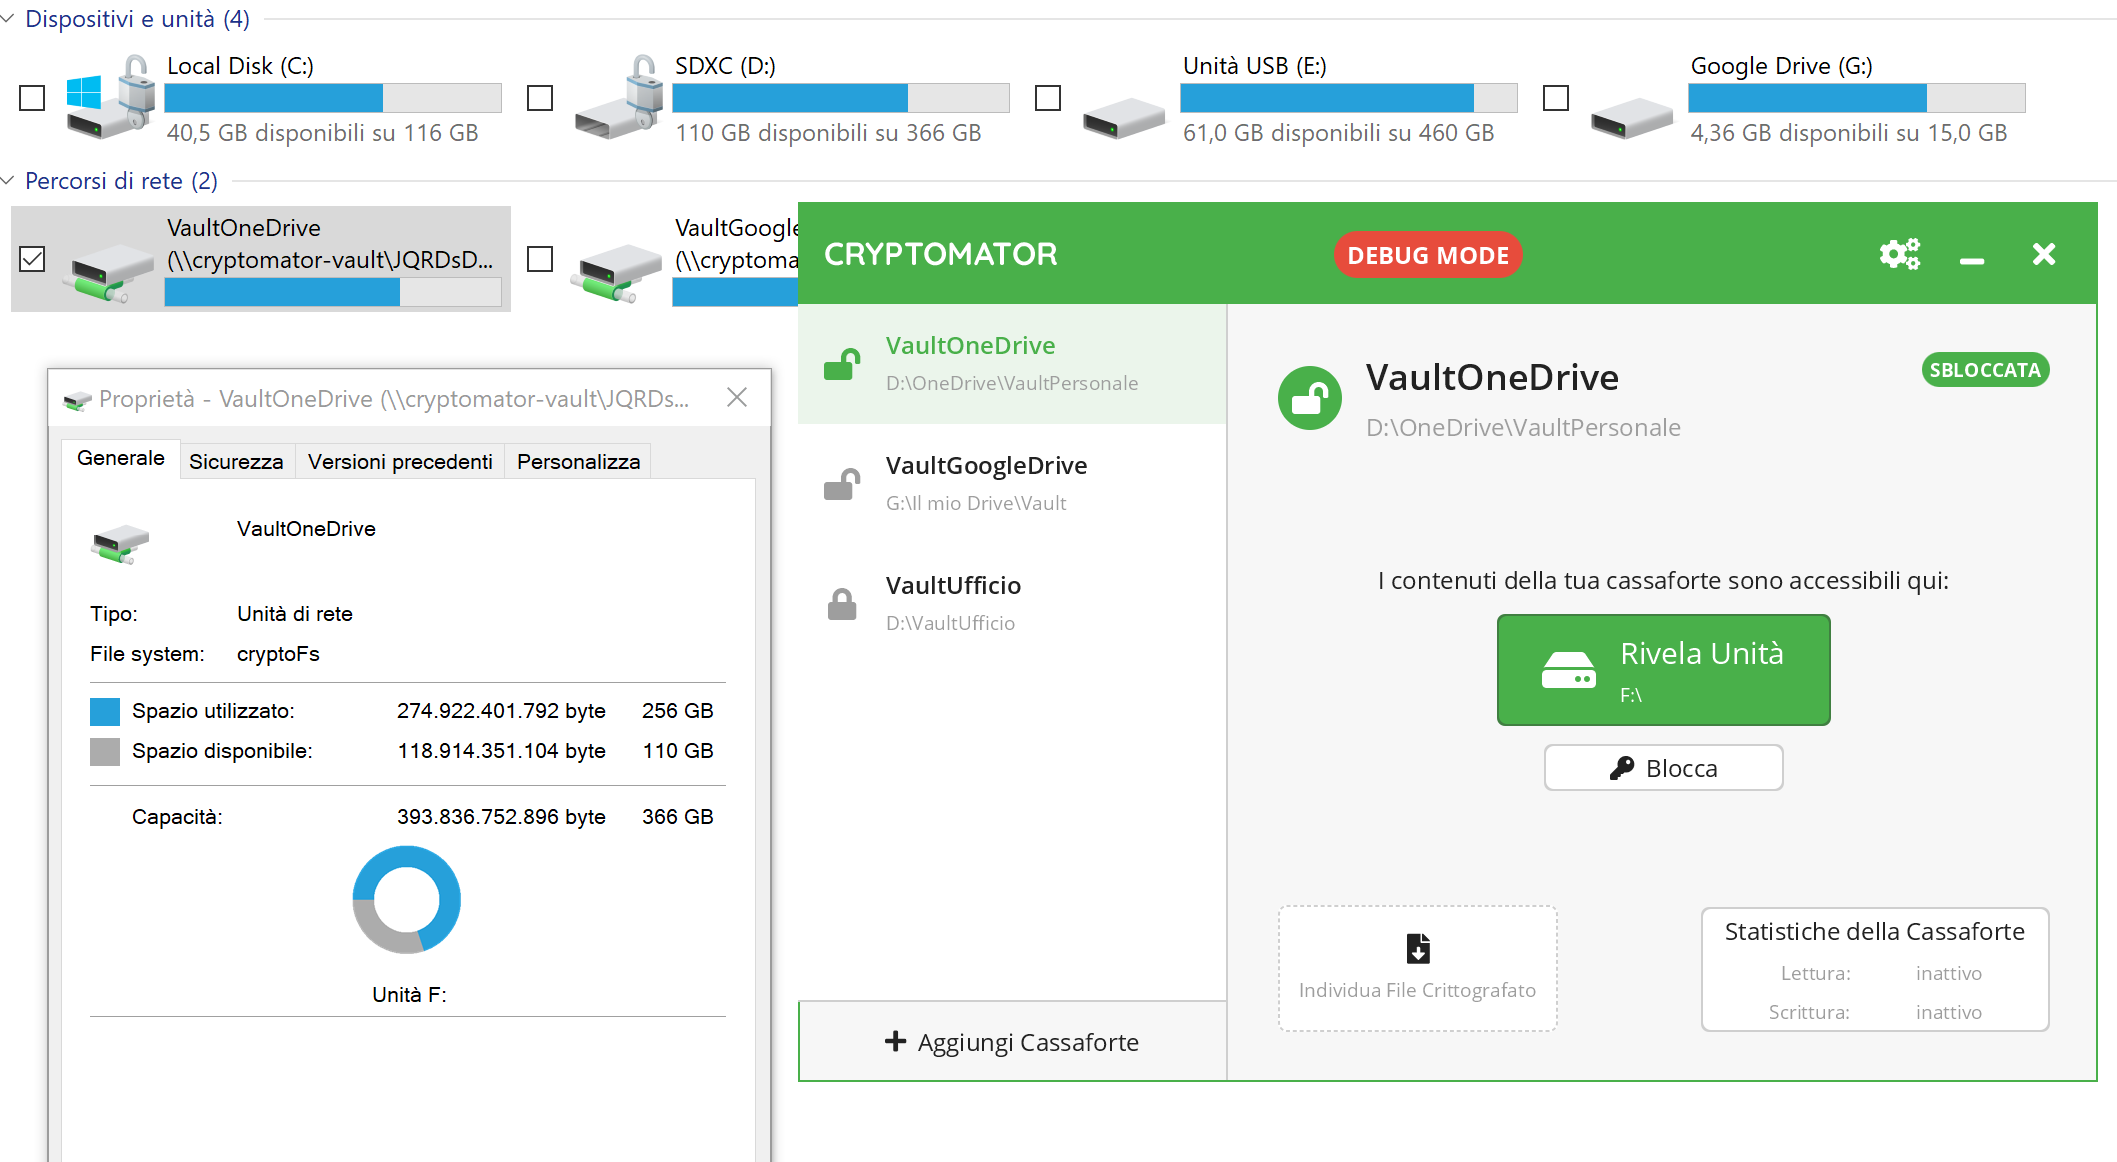This screenshot has height=1162, width=2117.
Task: Click the Unità USB (E:) usage bar
Action: pos(1349,98)
